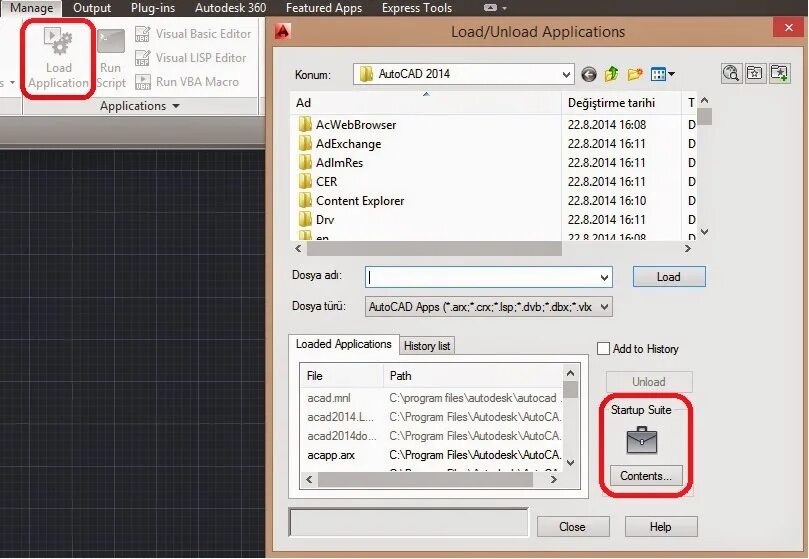
Task: Click the loaded applications scrollbar down arrow
Action: point(570,463)
